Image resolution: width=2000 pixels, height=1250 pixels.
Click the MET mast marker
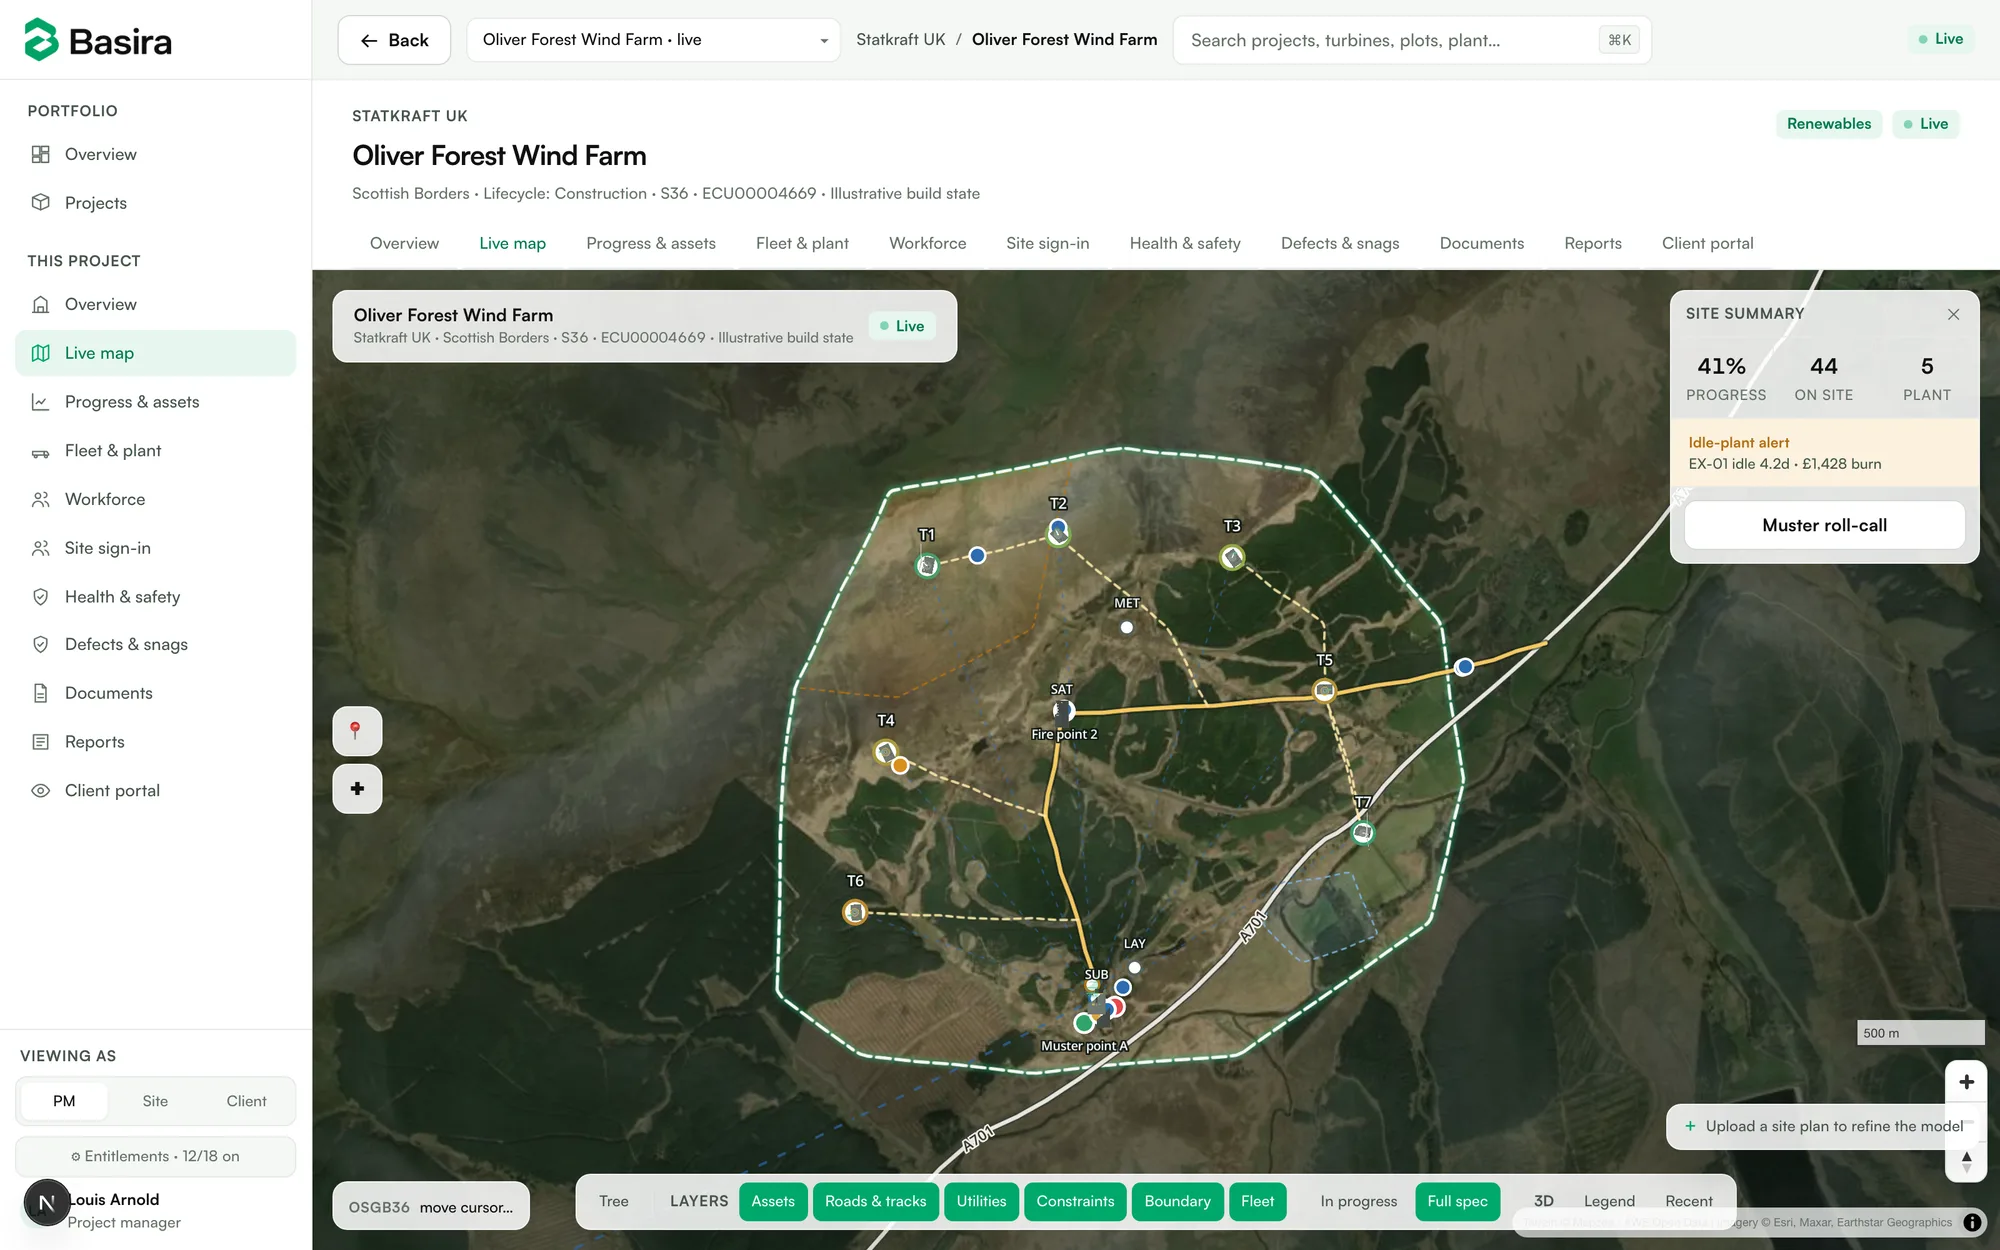click(x=1127, y=628)
